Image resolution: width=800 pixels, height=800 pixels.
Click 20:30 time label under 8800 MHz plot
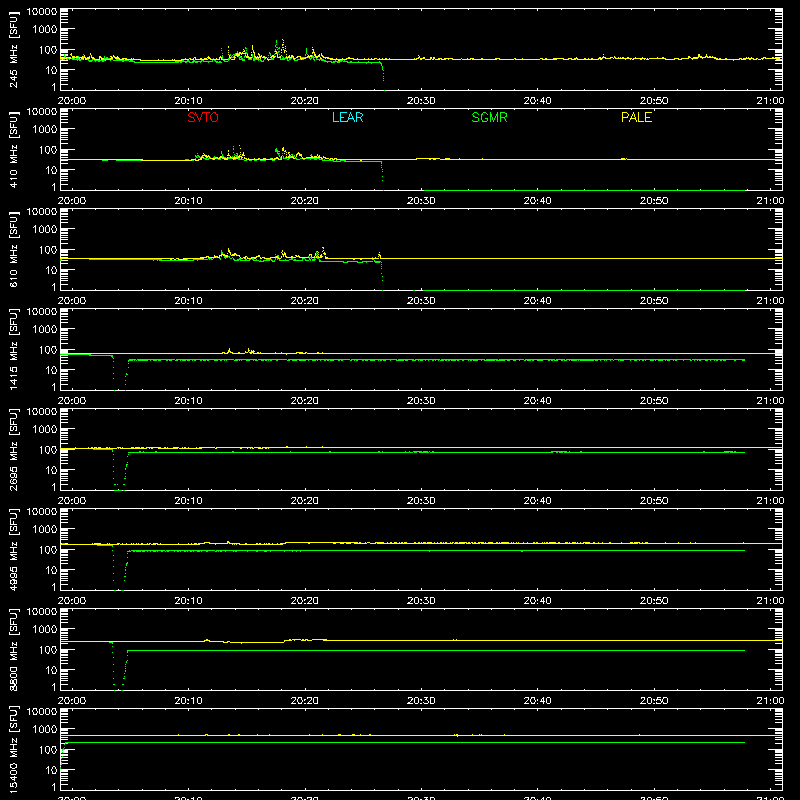[x=421, y=701]
